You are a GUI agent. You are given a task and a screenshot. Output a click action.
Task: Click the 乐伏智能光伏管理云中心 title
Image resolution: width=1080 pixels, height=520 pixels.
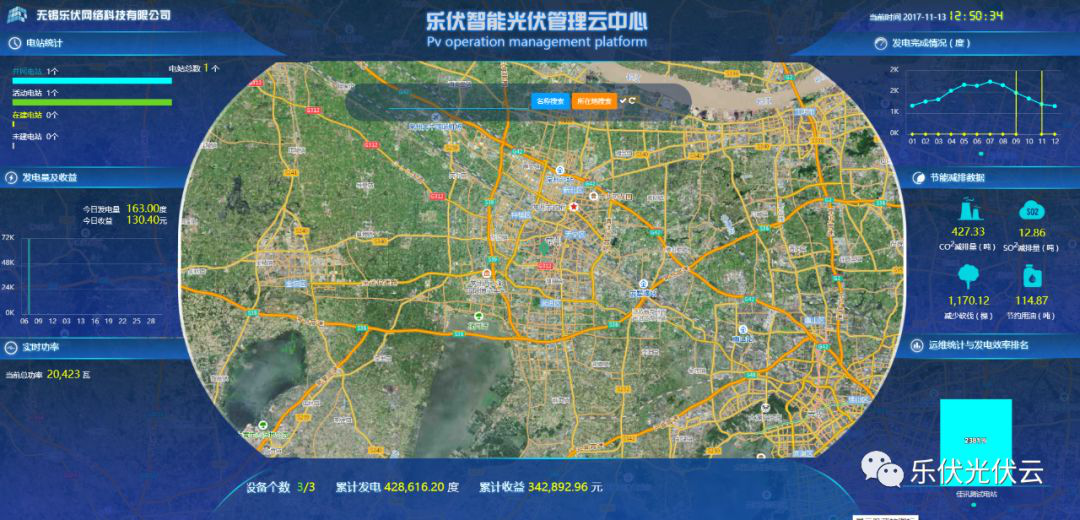click(x=537, y=21)
